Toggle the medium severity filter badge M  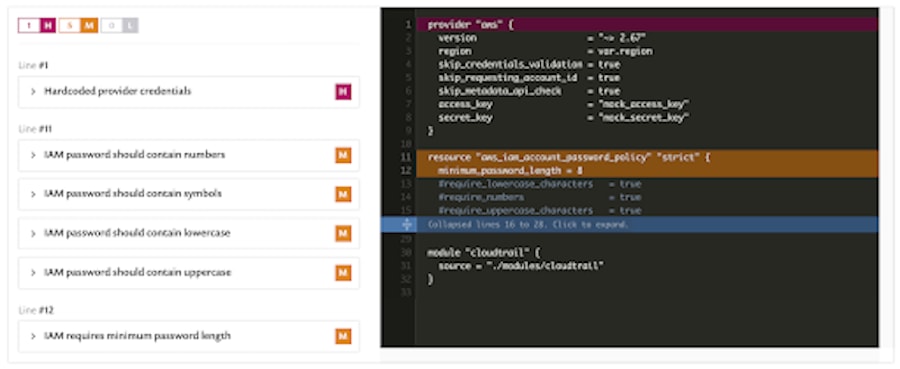coord(89,26)
